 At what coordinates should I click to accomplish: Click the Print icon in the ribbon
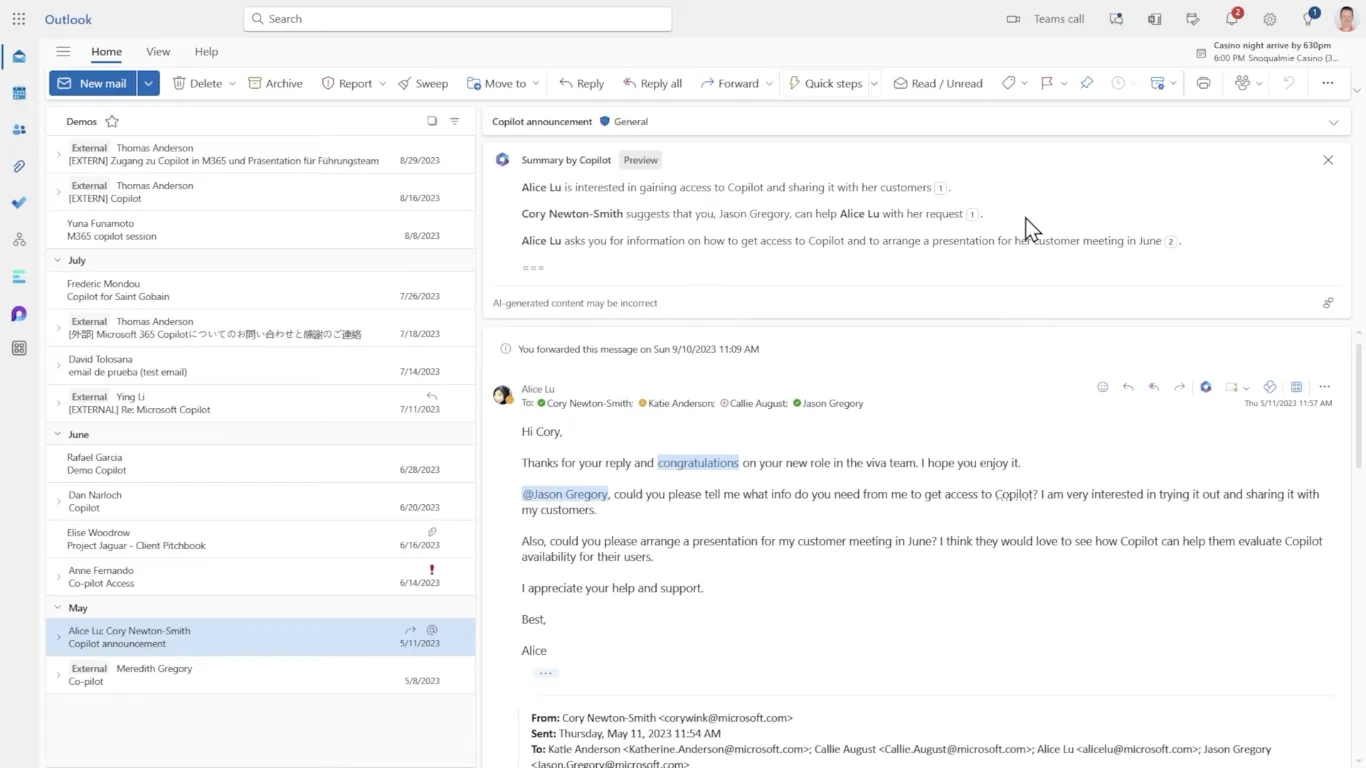coord(1203,83)
